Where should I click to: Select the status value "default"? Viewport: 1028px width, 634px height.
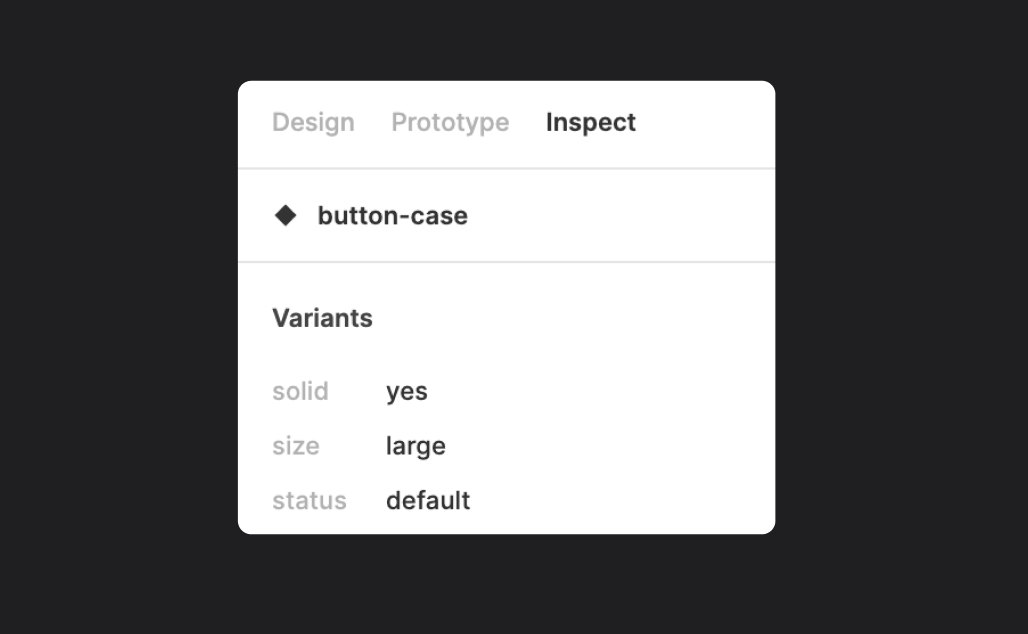pyautogui.click(x=428, y=500)
